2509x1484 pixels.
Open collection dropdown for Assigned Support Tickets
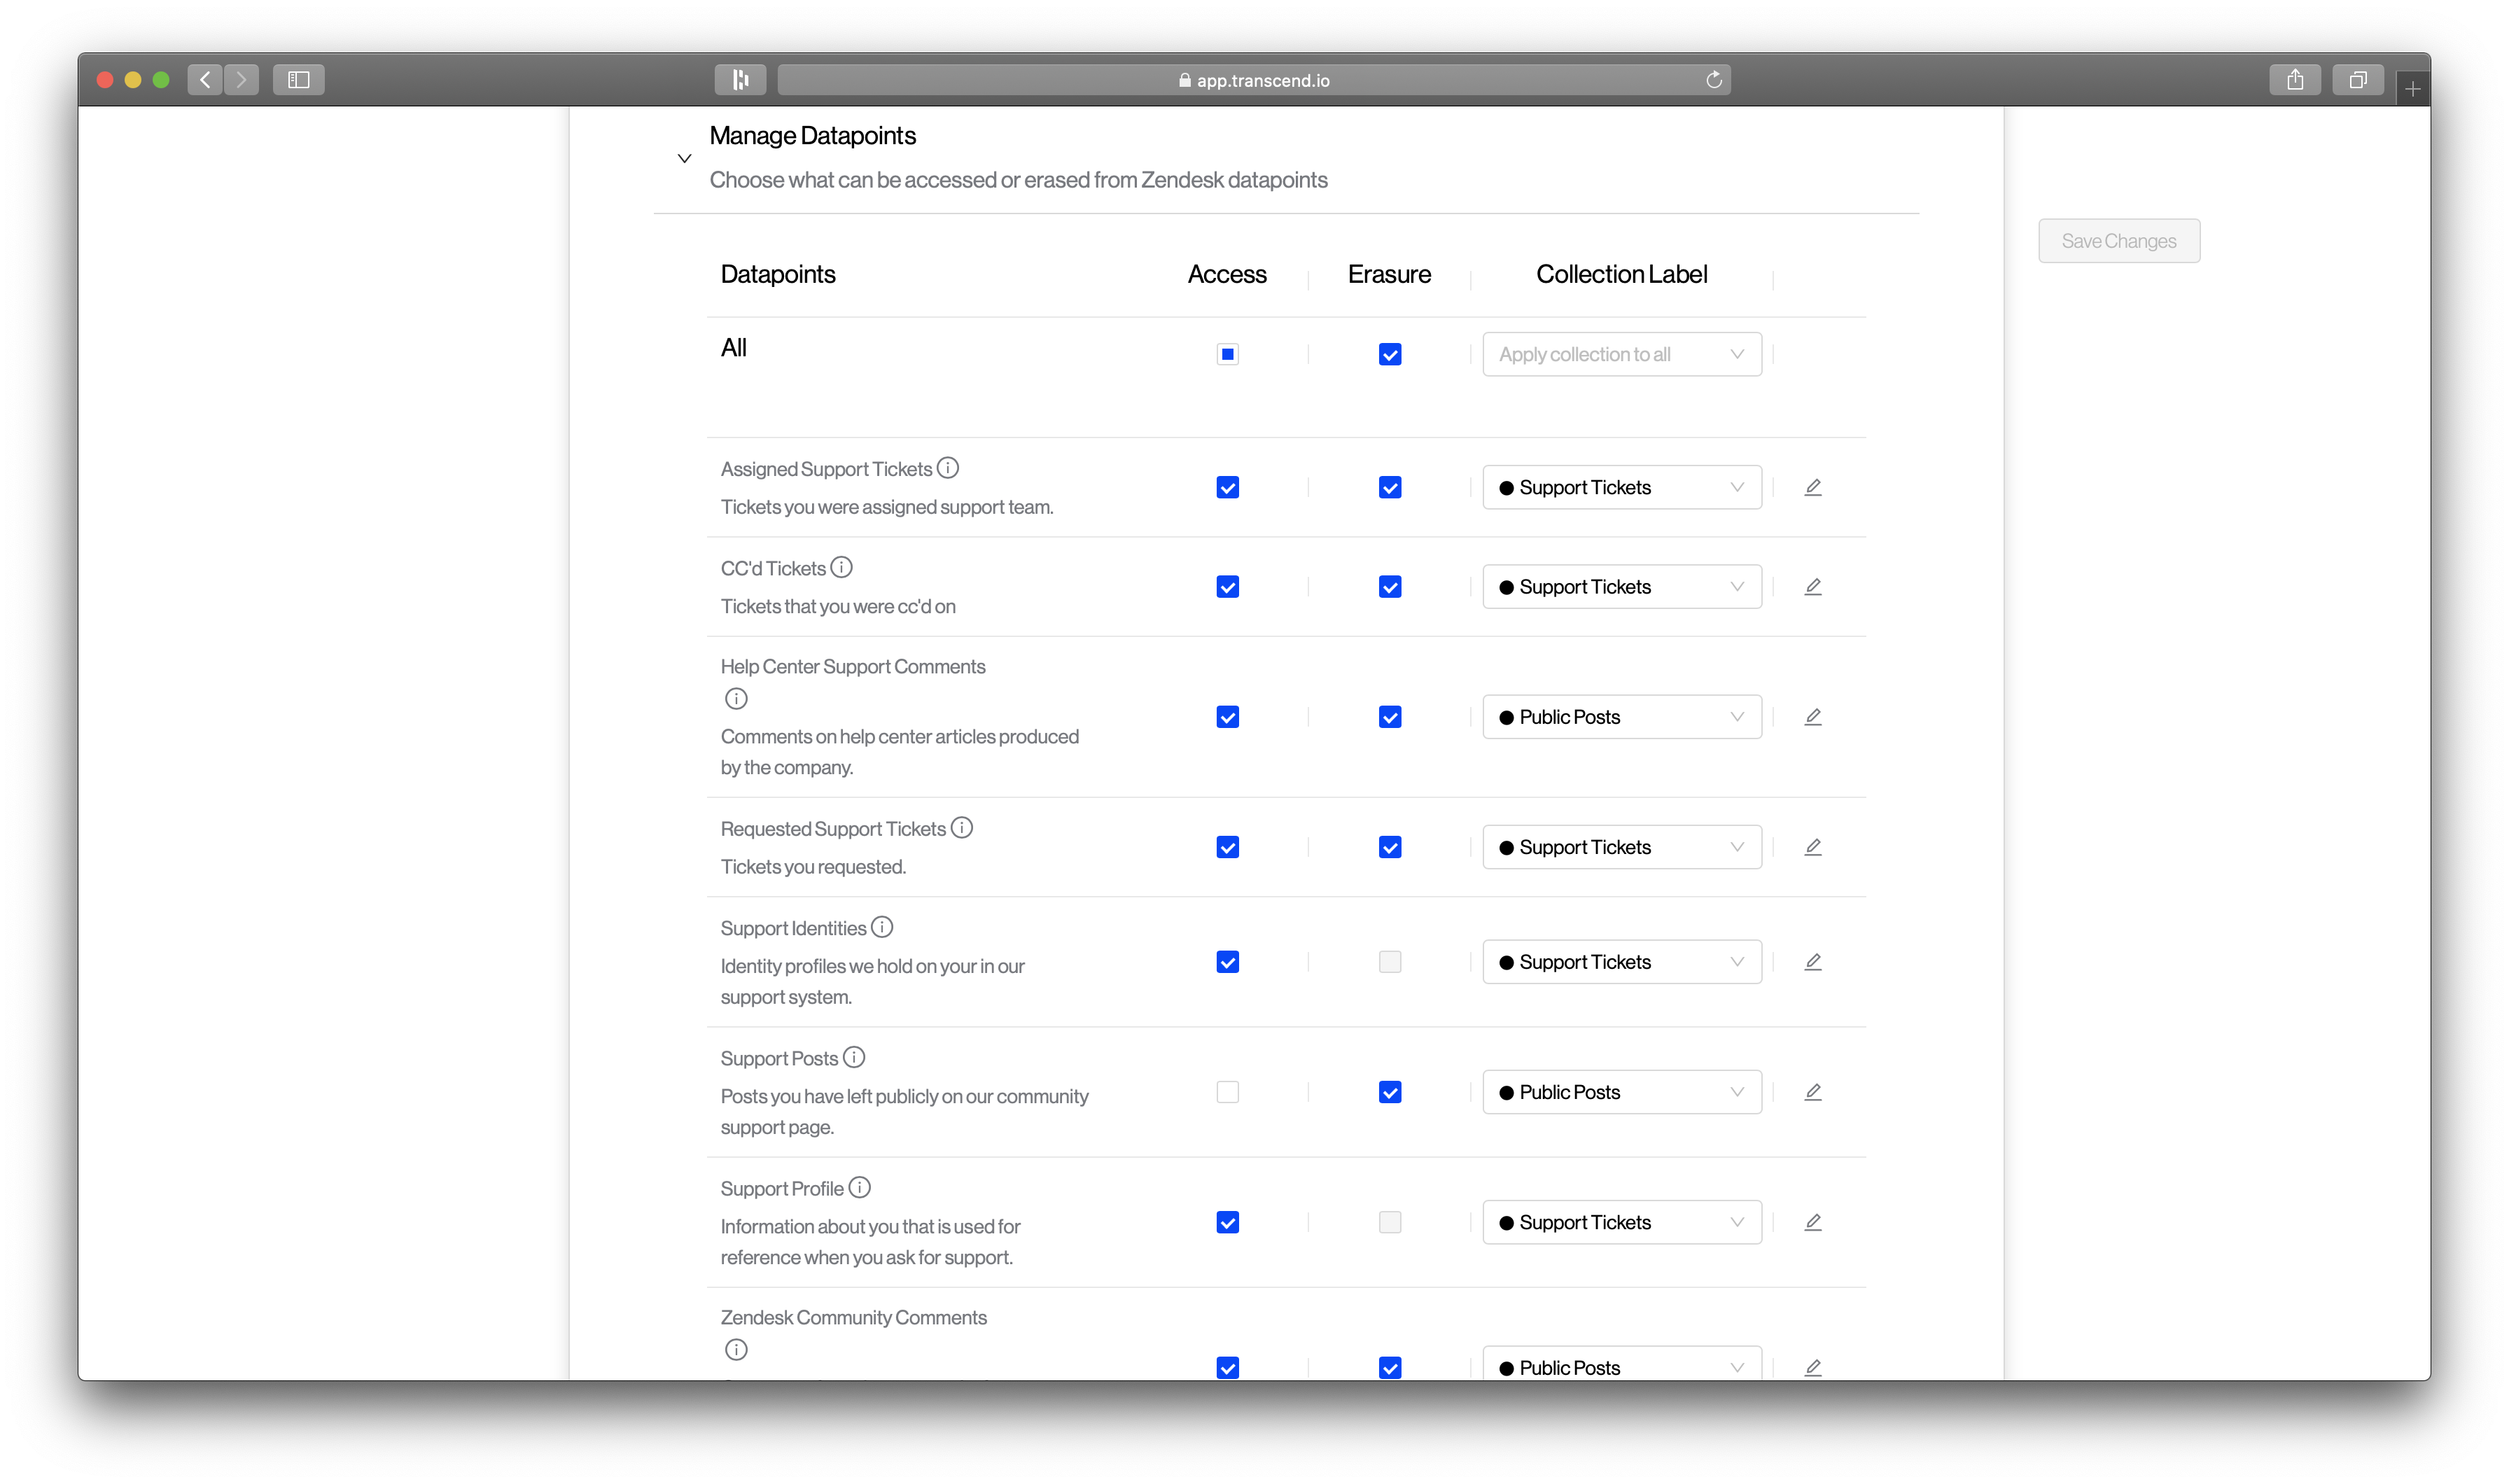pos(1621,487)
